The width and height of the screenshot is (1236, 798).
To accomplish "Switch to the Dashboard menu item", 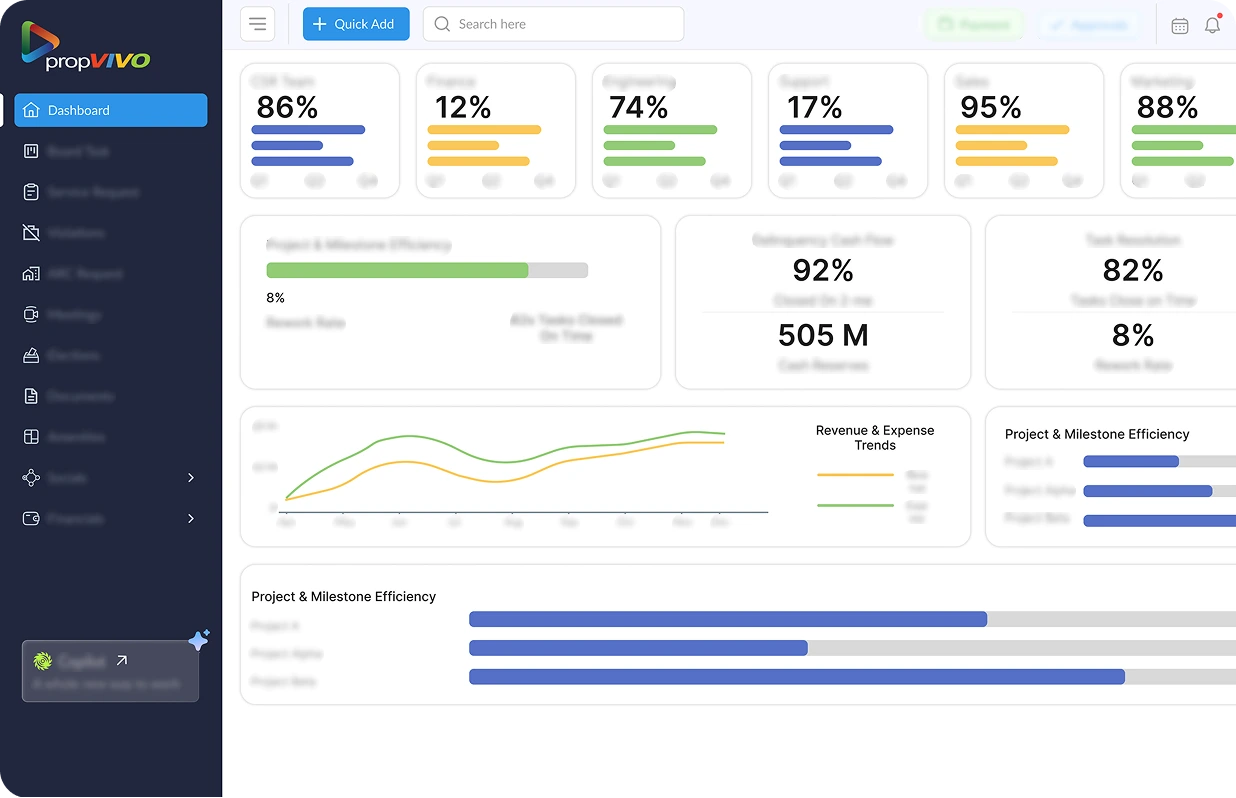I will point(110,111).
